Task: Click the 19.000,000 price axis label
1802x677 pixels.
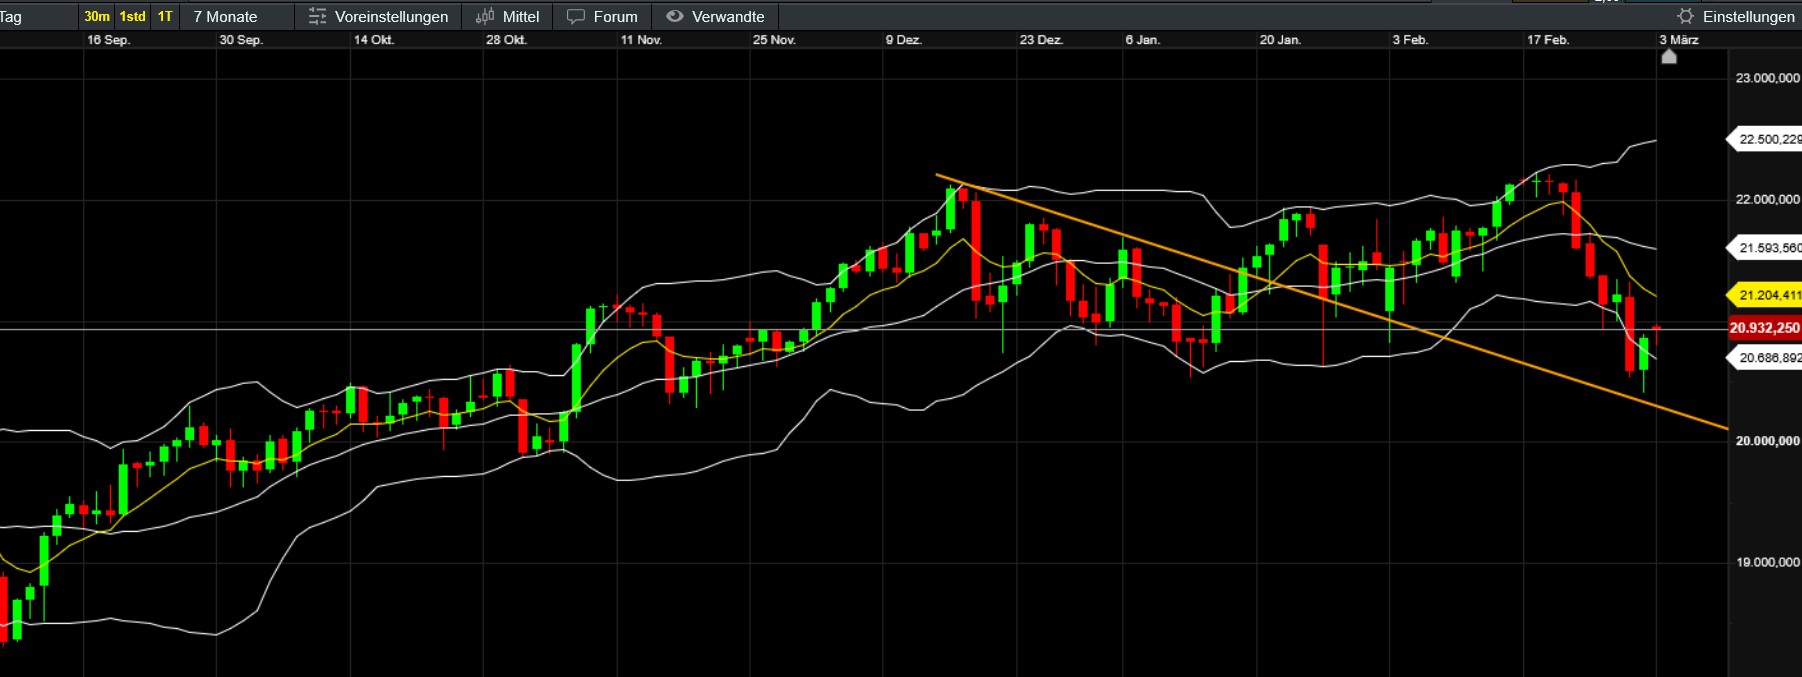Action: coord(1767,562)
